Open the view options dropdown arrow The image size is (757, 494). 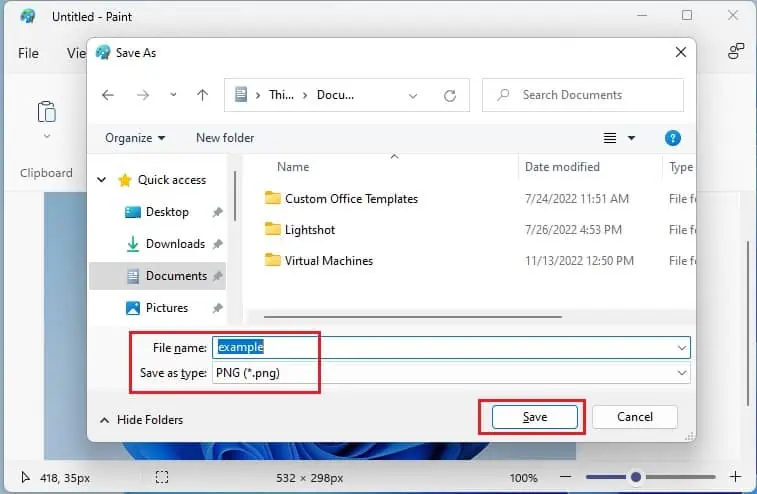tap(631, 139)
